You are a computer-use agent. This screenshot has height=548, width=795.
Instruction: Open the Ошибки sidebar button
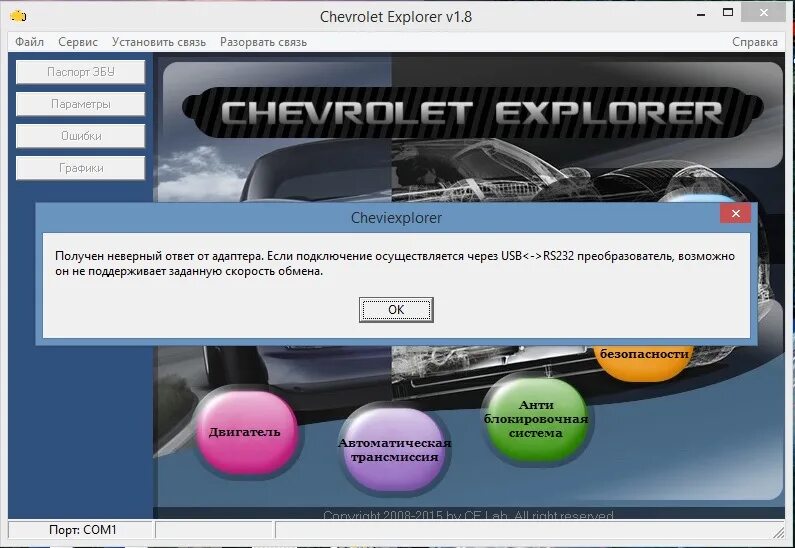coord(81,136)
